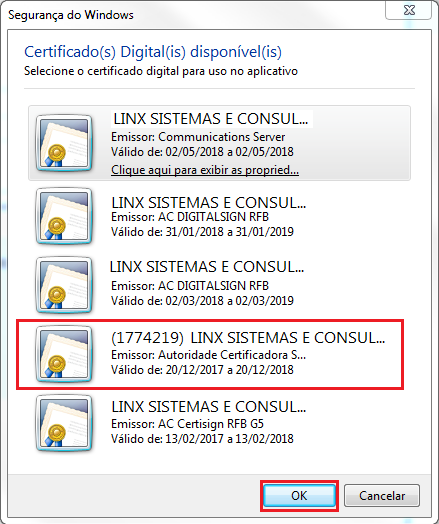Select the 'Válido de: 20/12/2017 a 20/12/2018' line

(202, 370)
